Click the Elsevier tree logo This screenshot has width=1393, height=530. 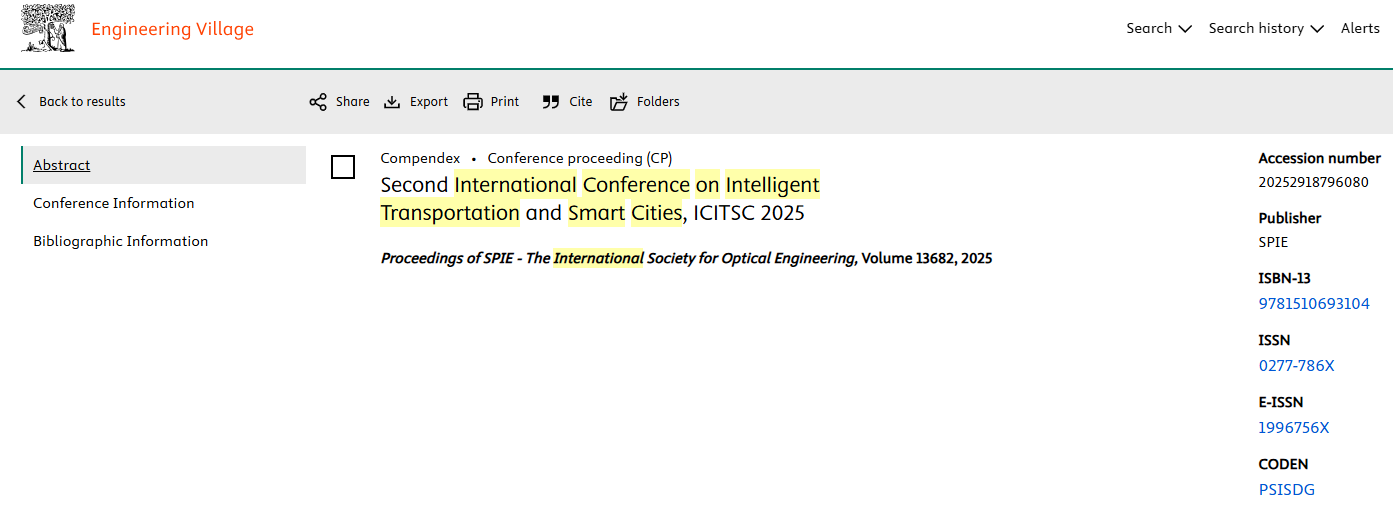tap(48, 29)
